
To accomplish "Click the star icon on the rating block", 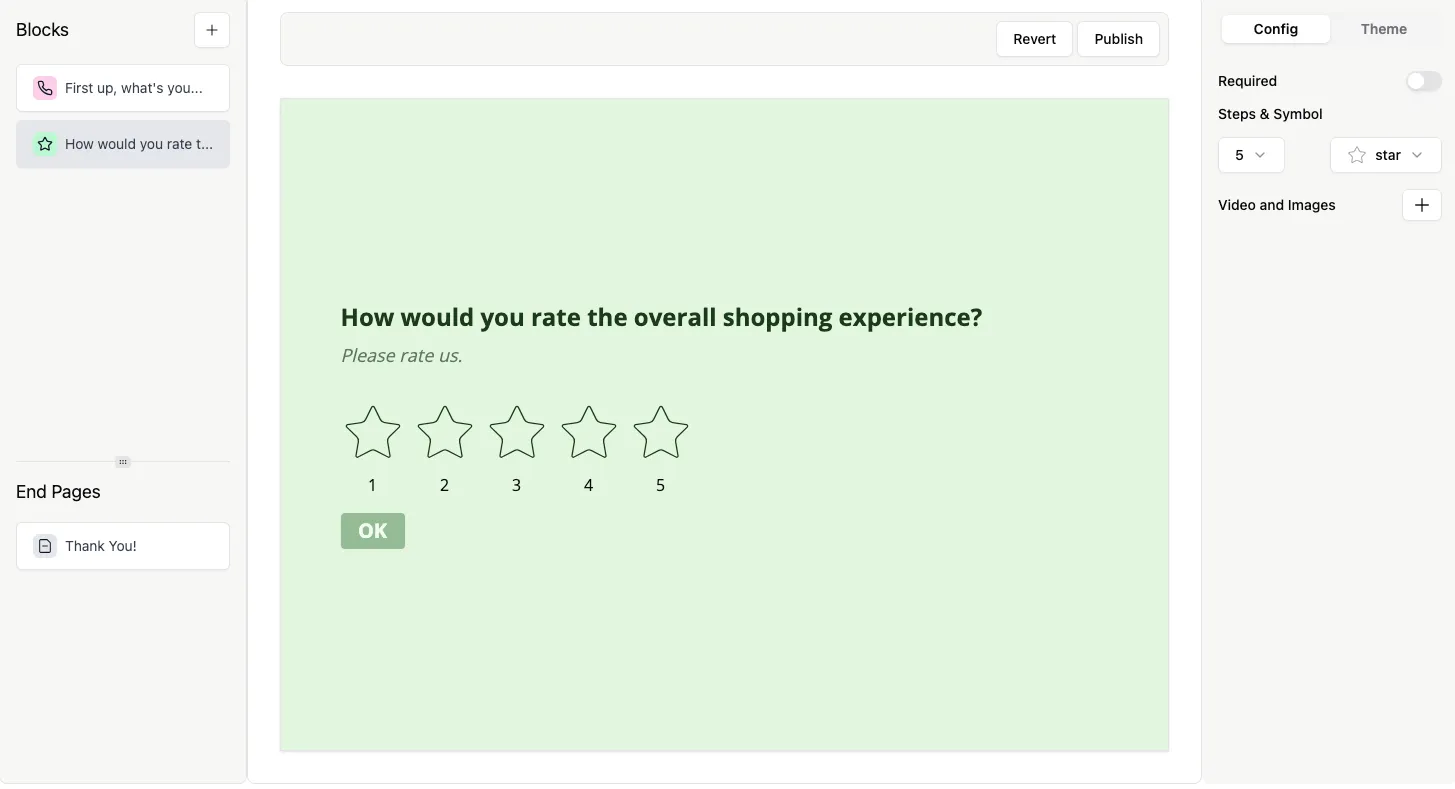I will (44, 143).
